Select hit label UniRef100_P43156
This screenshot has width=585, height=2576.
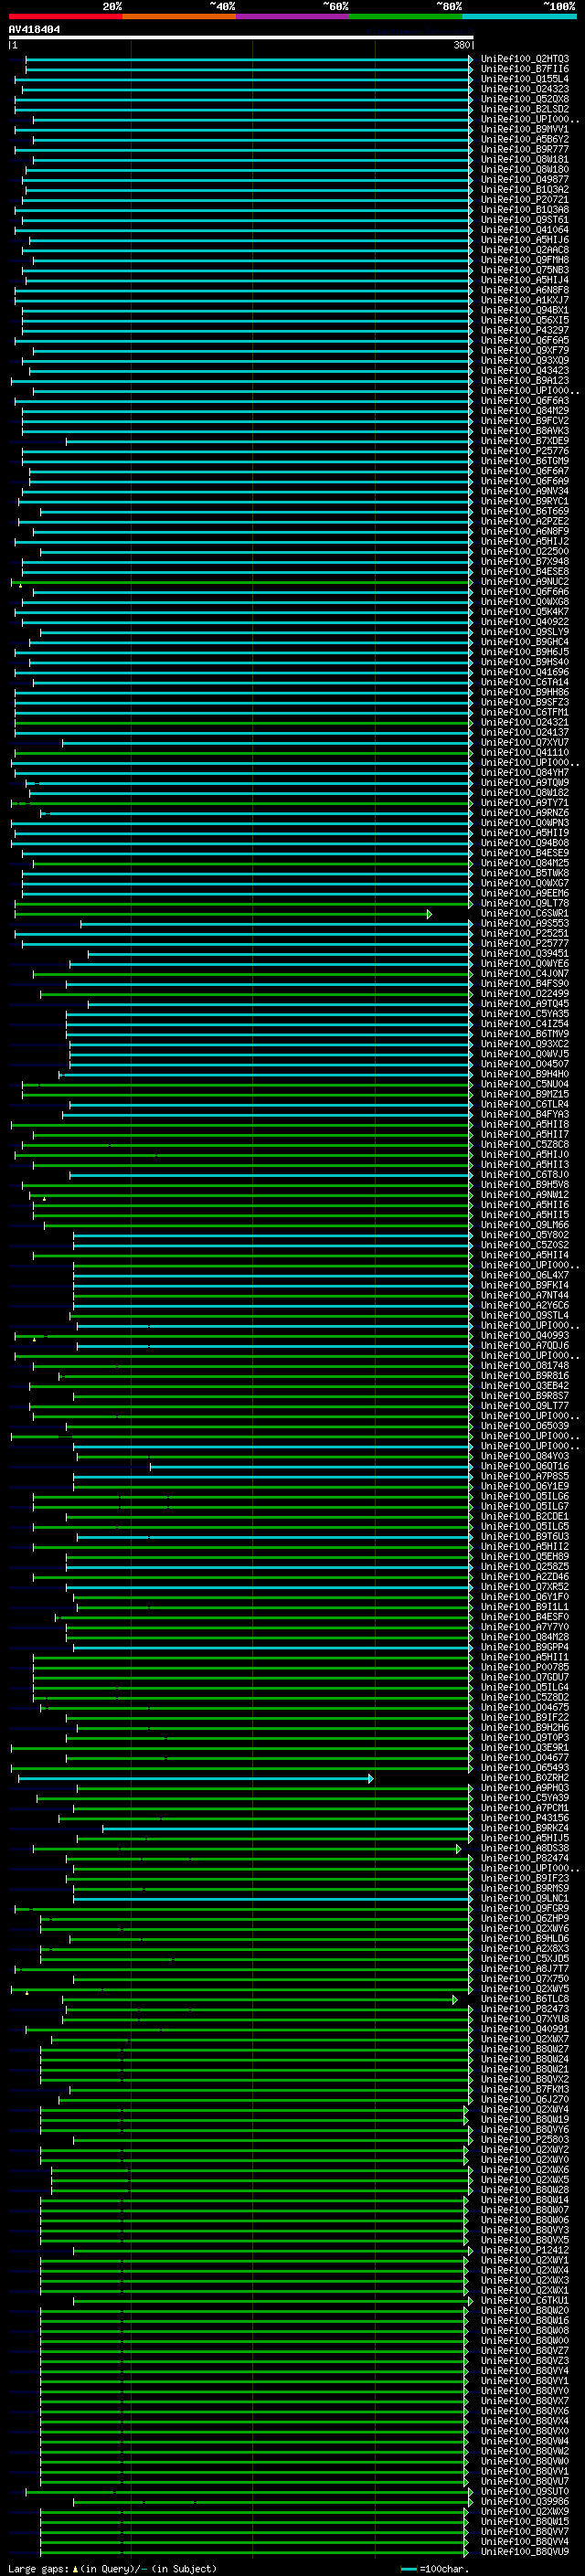tap(525, 1818)
